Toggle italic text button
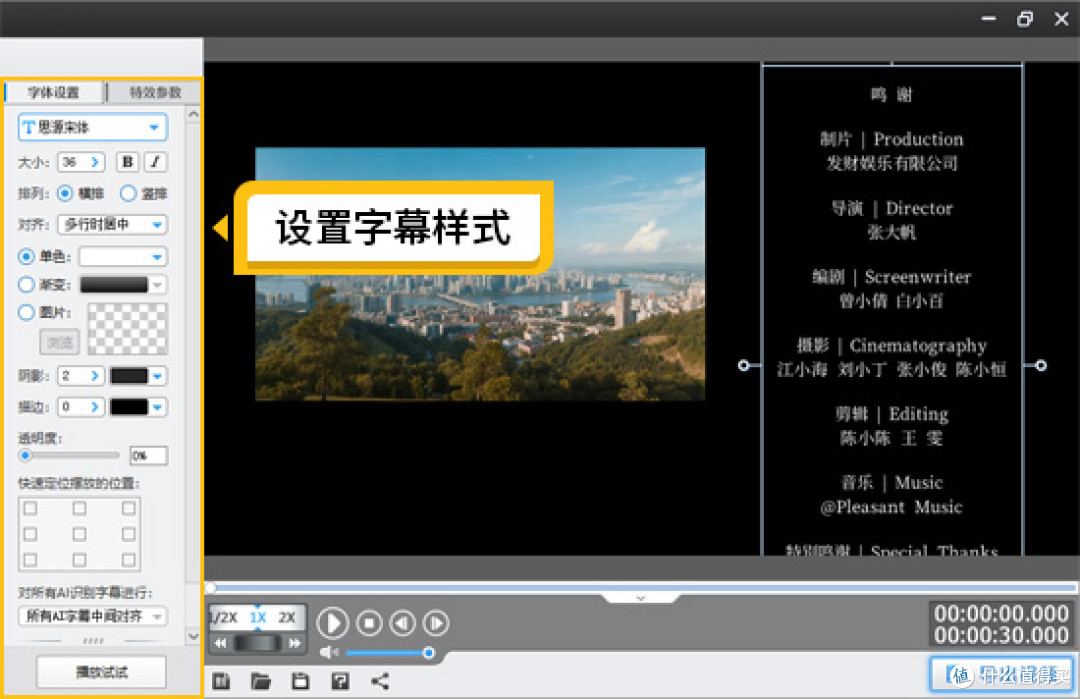Viewport: 1080px width, 699px height. 156,163
